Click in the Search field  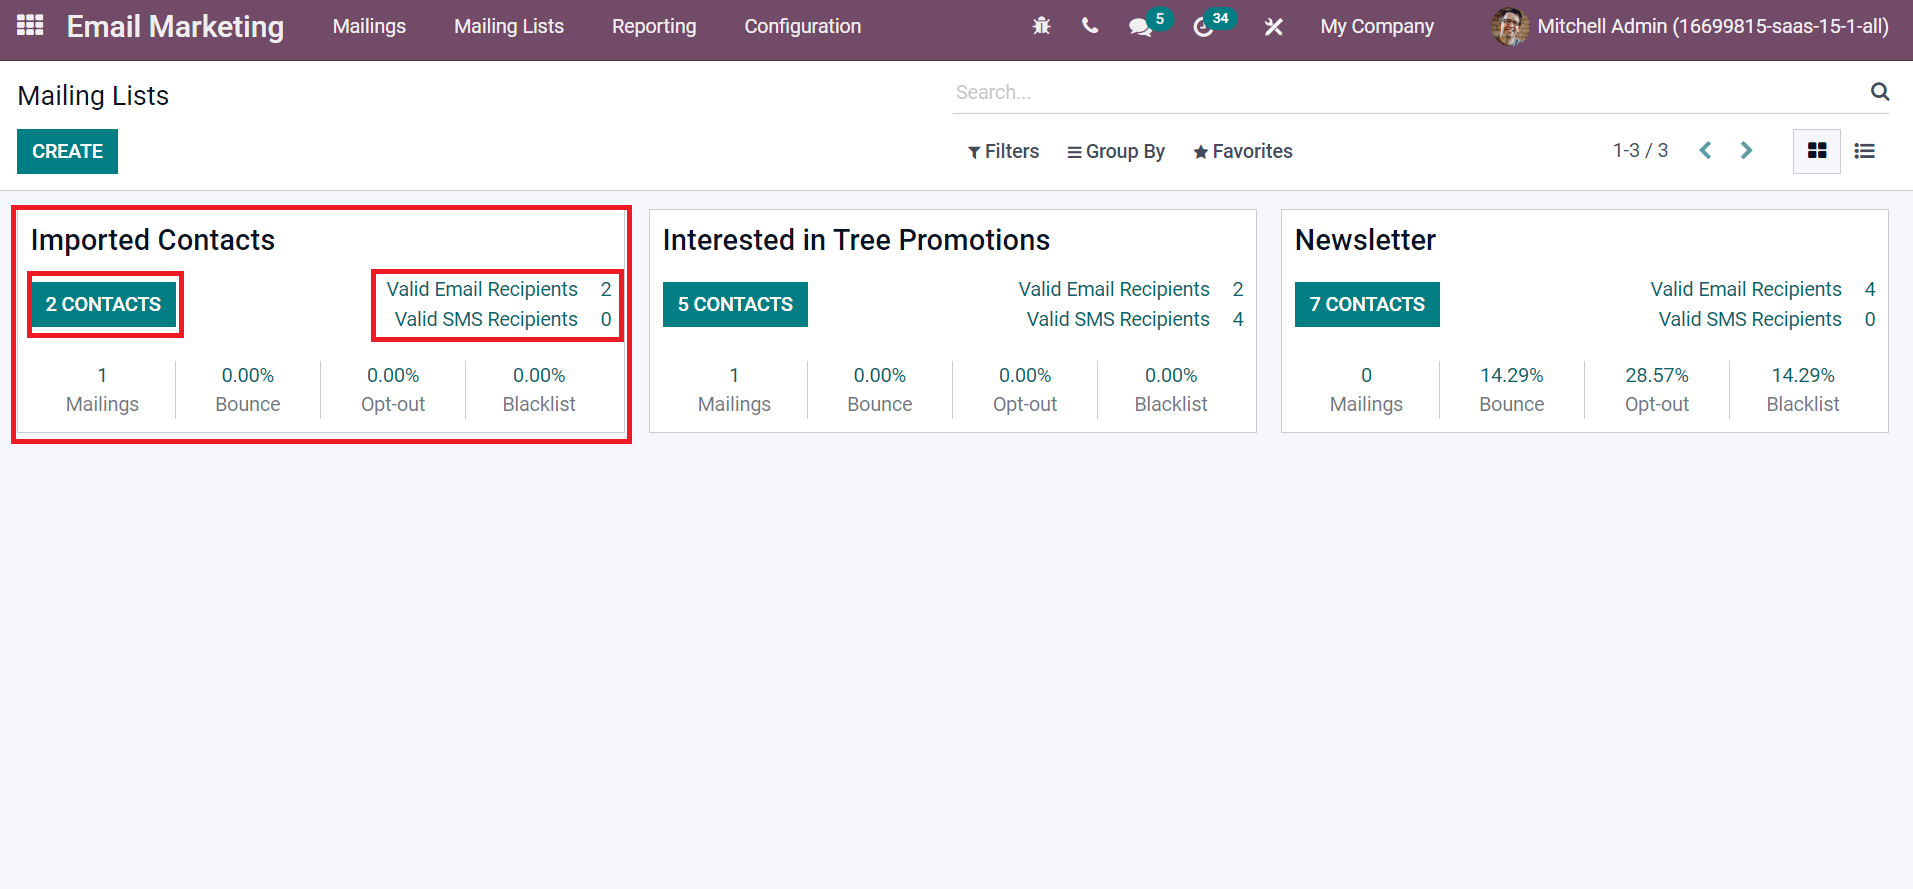1410,92
